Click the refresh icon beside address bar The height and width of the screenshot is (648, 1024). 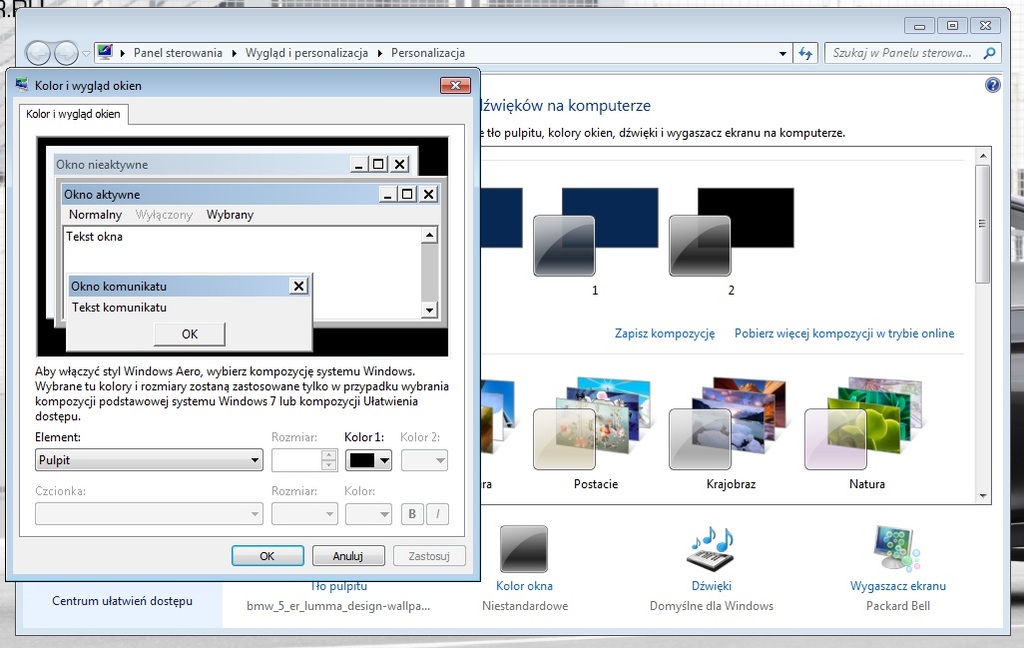point(807,53)
